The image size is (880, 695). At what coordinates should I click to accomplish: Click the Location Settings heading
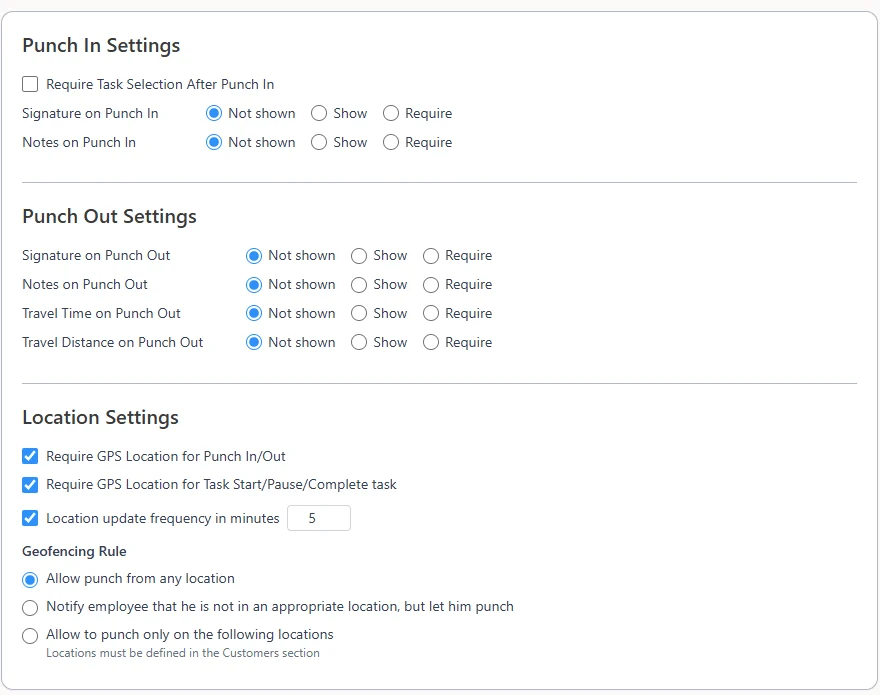pos(100,418)
